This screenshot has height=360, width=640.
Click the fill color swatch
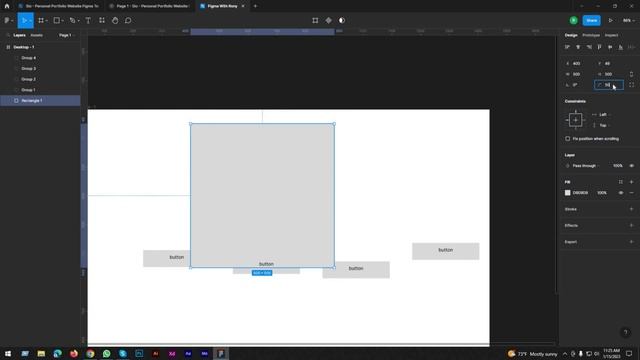567,193
